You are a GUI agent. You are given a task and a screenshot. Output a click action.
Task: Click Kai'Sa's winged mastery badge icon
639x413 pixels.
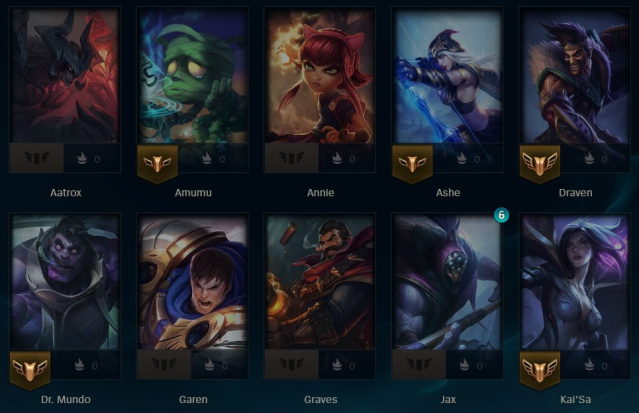[540, 370]
